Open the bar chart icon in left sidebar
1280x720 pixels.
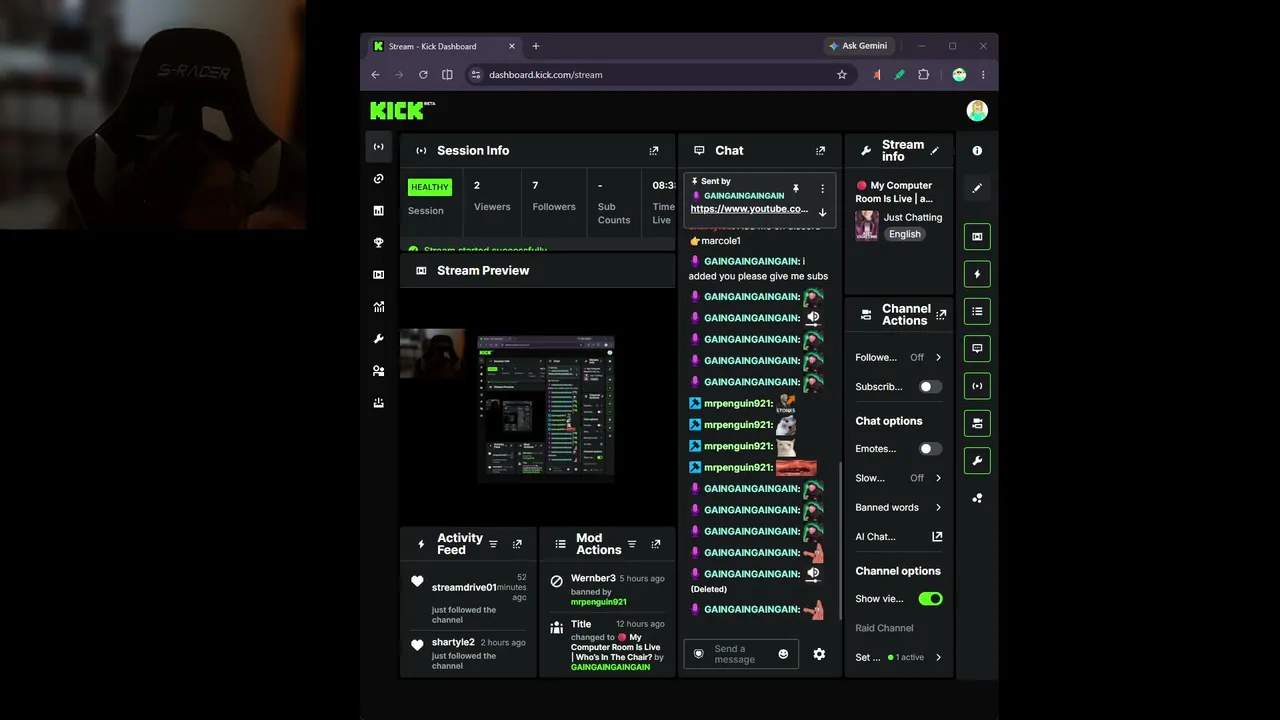pyautogui.click(x=378, y=211)
